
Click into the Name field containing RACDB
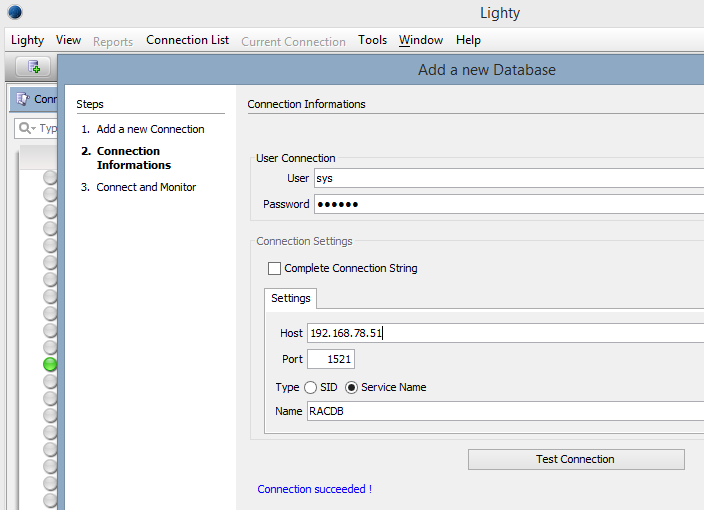(x=505, y=411)
